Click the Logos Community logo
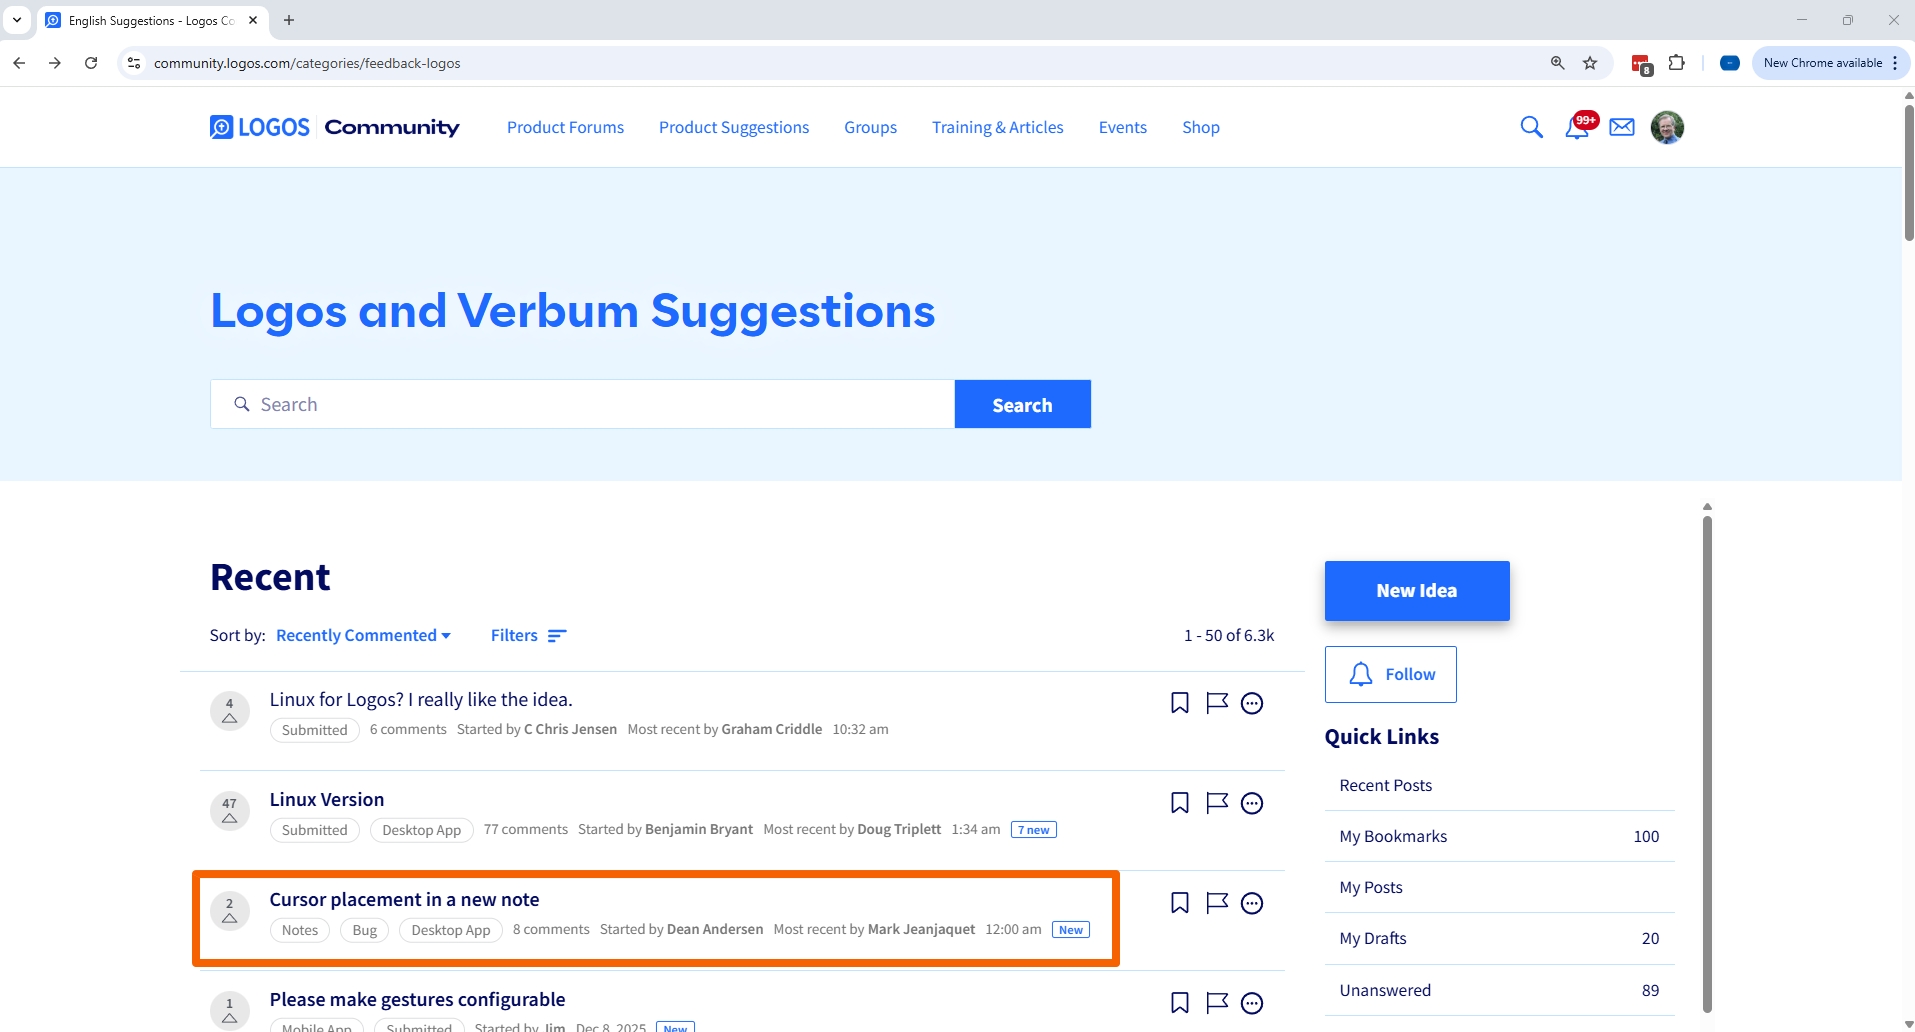1915x1032 pixels. 335,127
